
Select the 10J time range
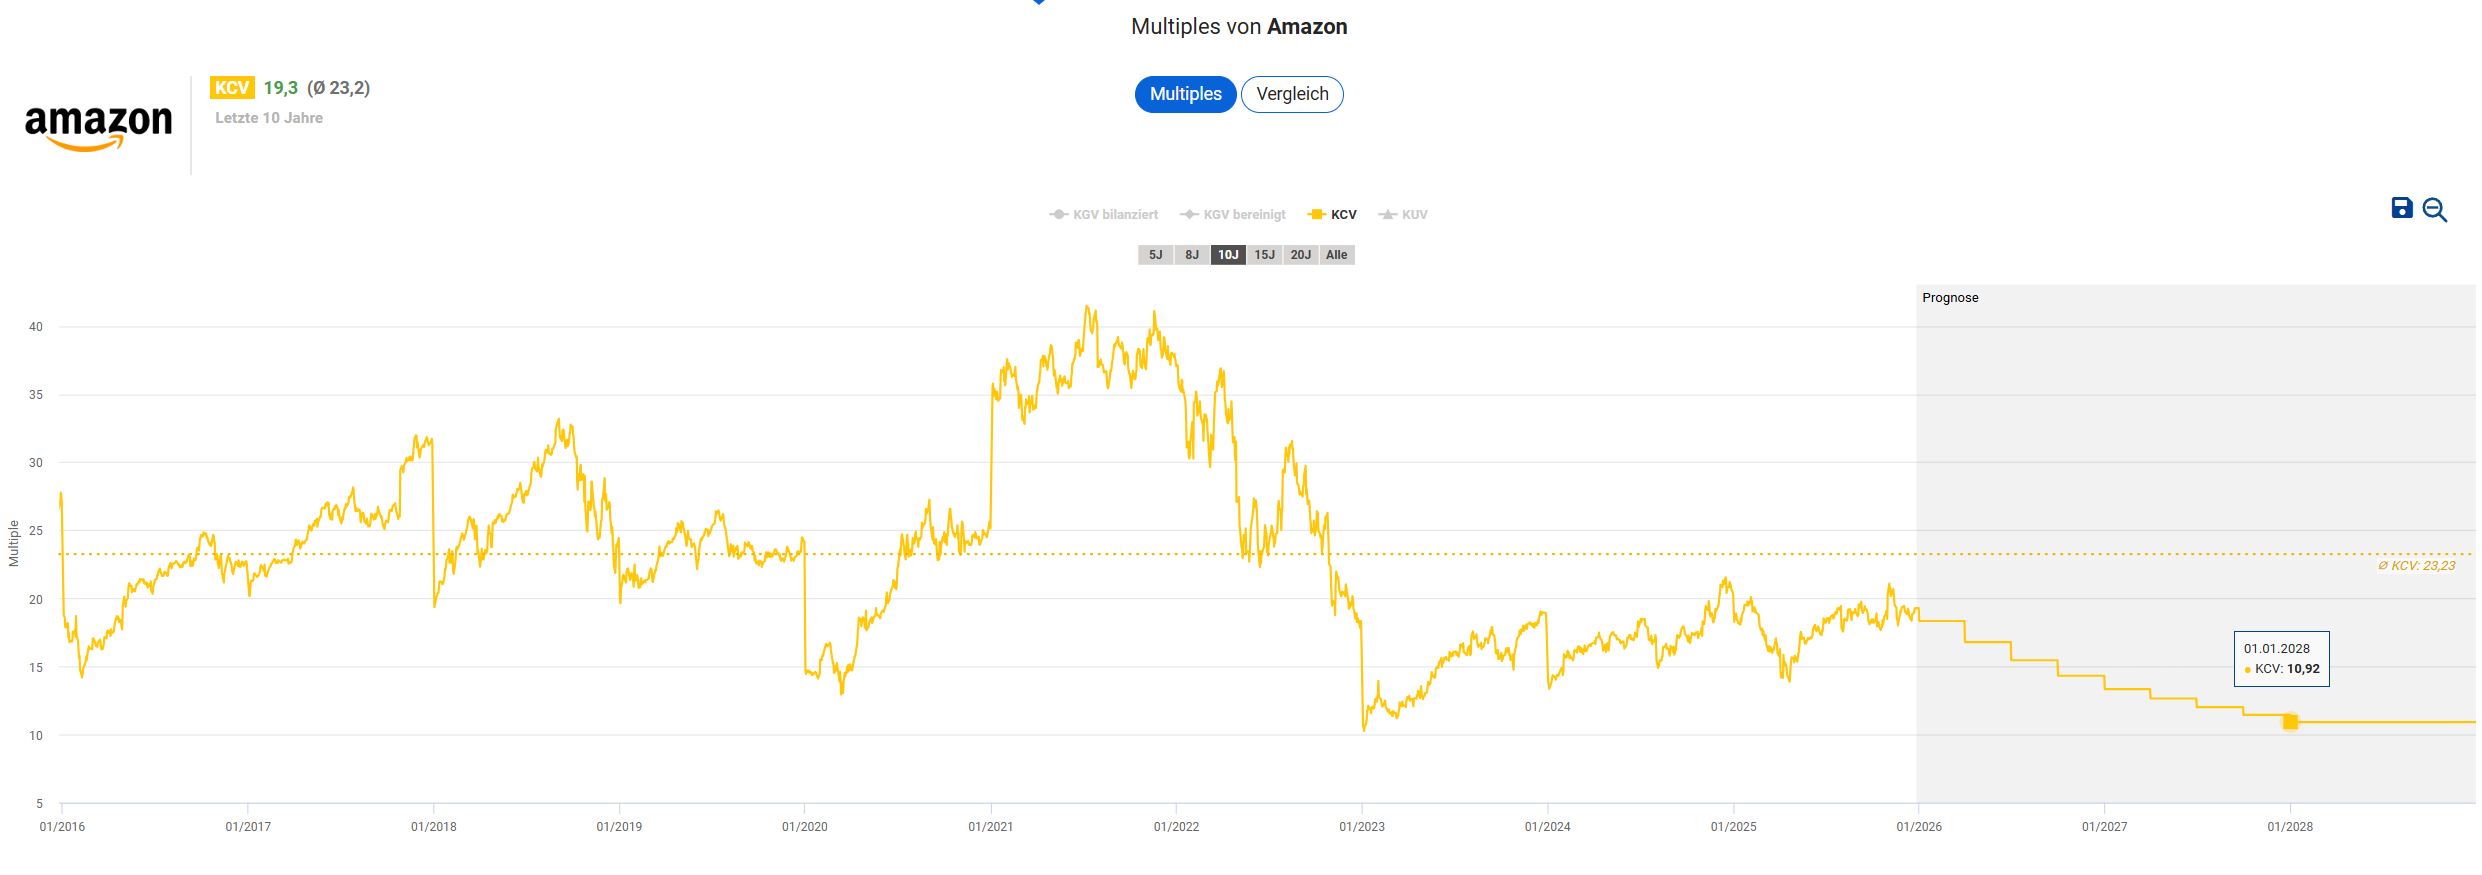click(x=1228, y=255)
